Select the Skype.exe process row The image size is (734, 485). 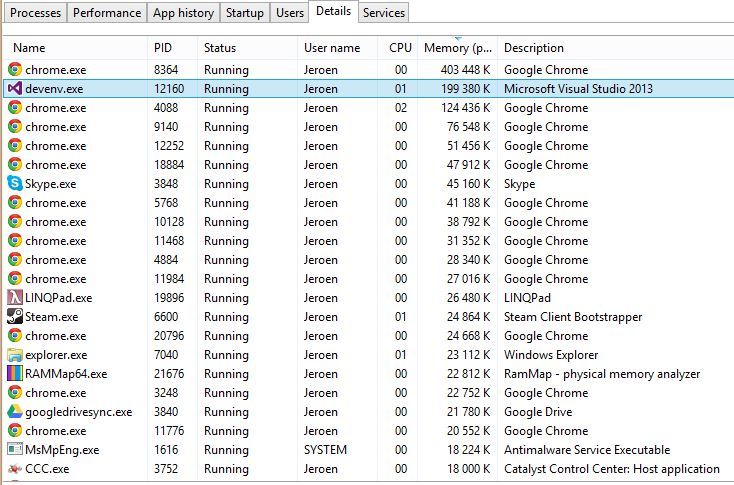tap(367, 184)
